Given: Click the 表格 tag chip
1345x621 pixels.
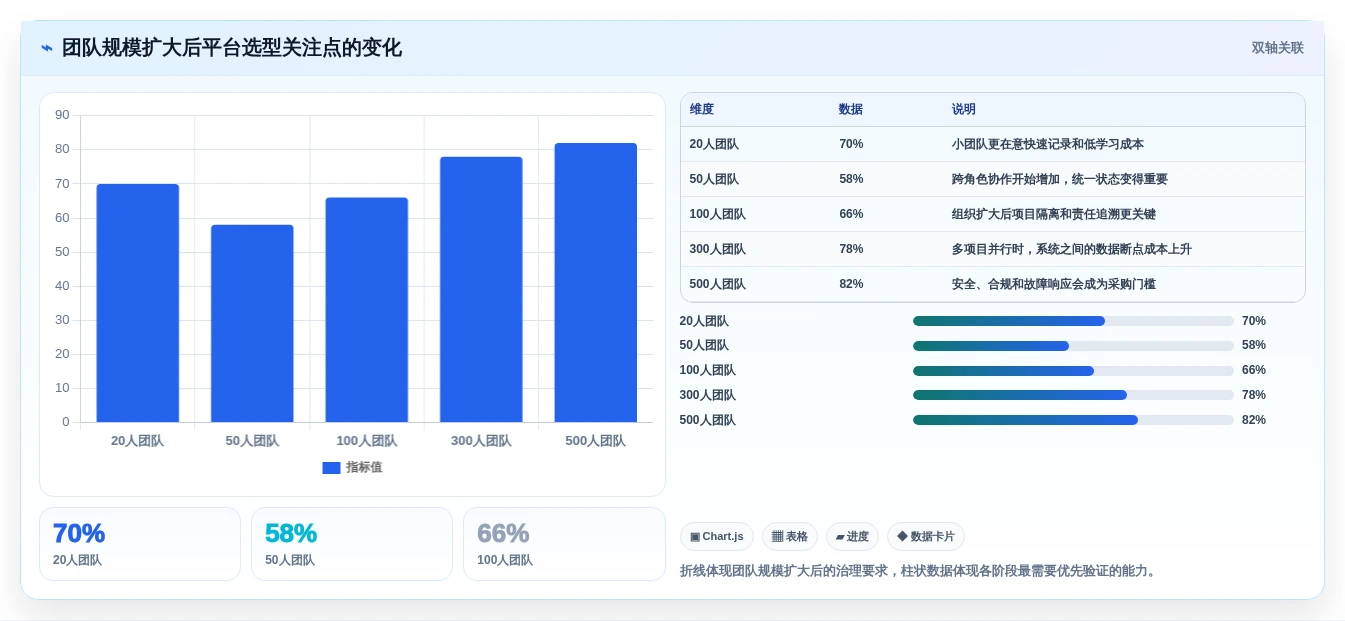Looking at the screenshot, I should coord(790,537).
